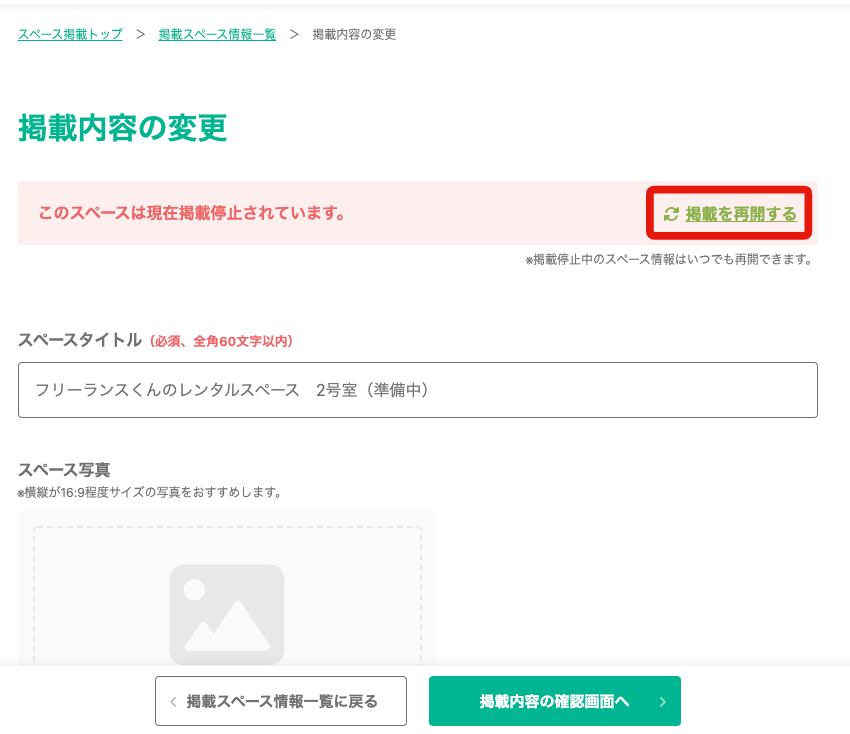Click the 必須、全角60文字以内 requirement note
The width and height of the screenshot is (850, 734).
click(221, 342)
